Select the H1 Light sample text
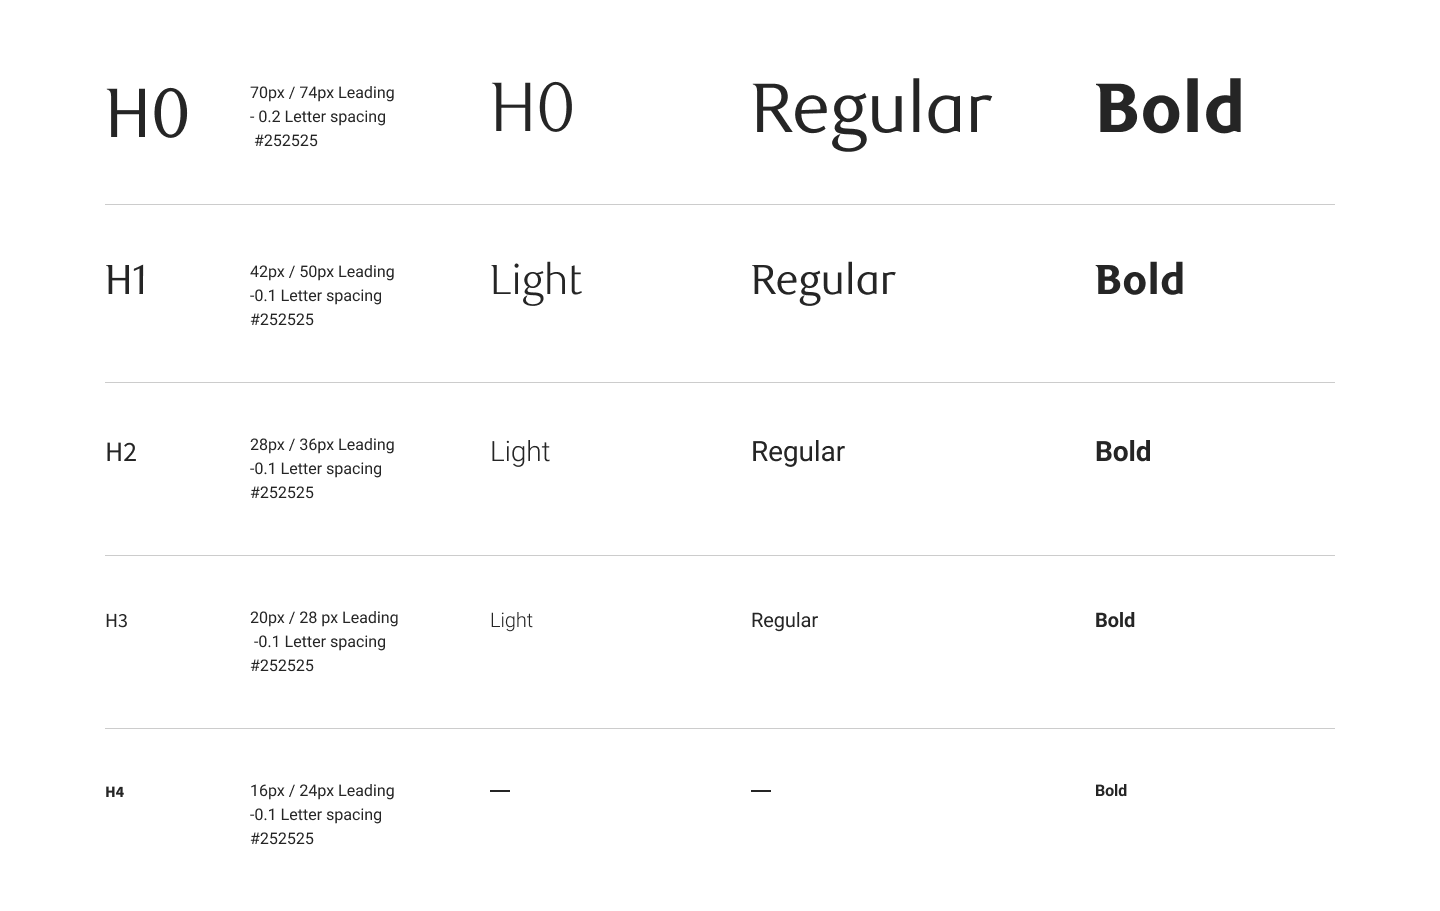Screen dimensions: 1440x911 [x=536, y=281]
